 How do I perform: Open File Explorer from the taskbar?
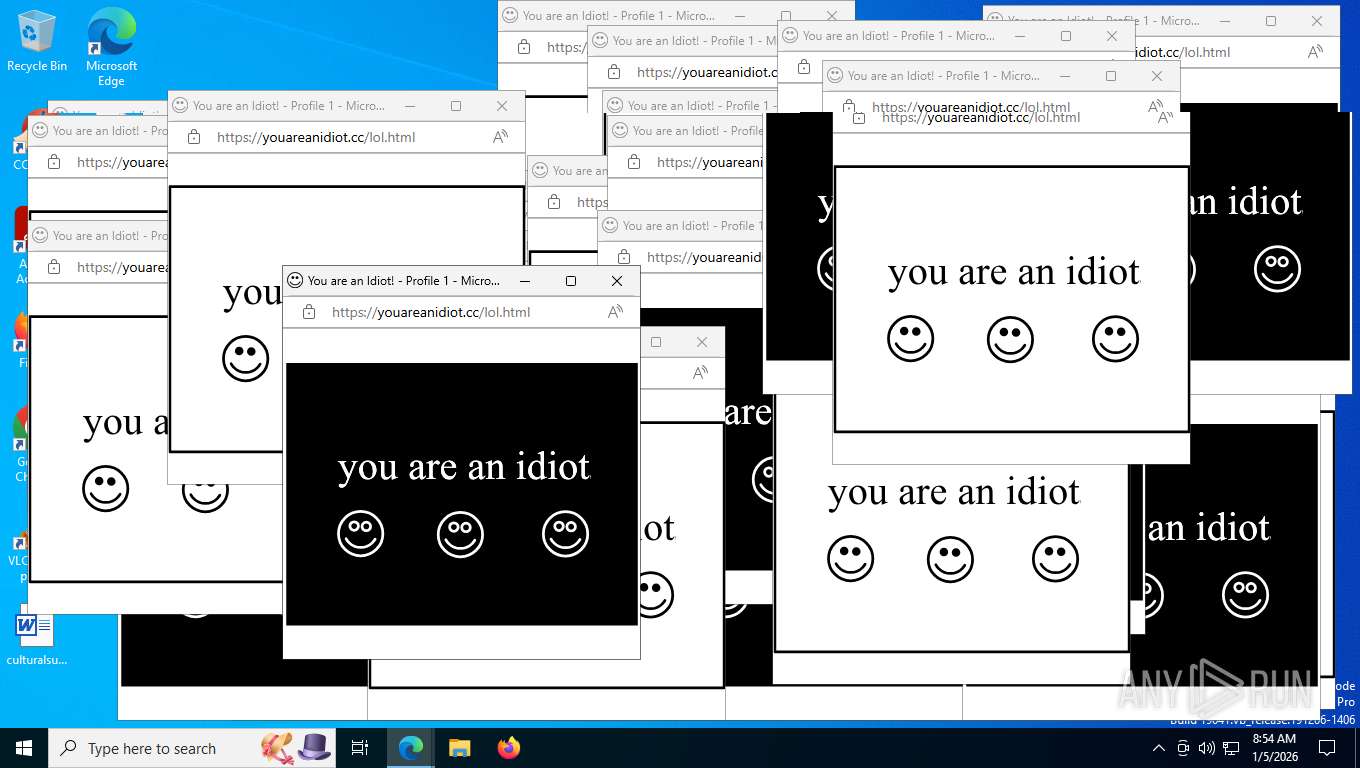(x=459, y=748)
